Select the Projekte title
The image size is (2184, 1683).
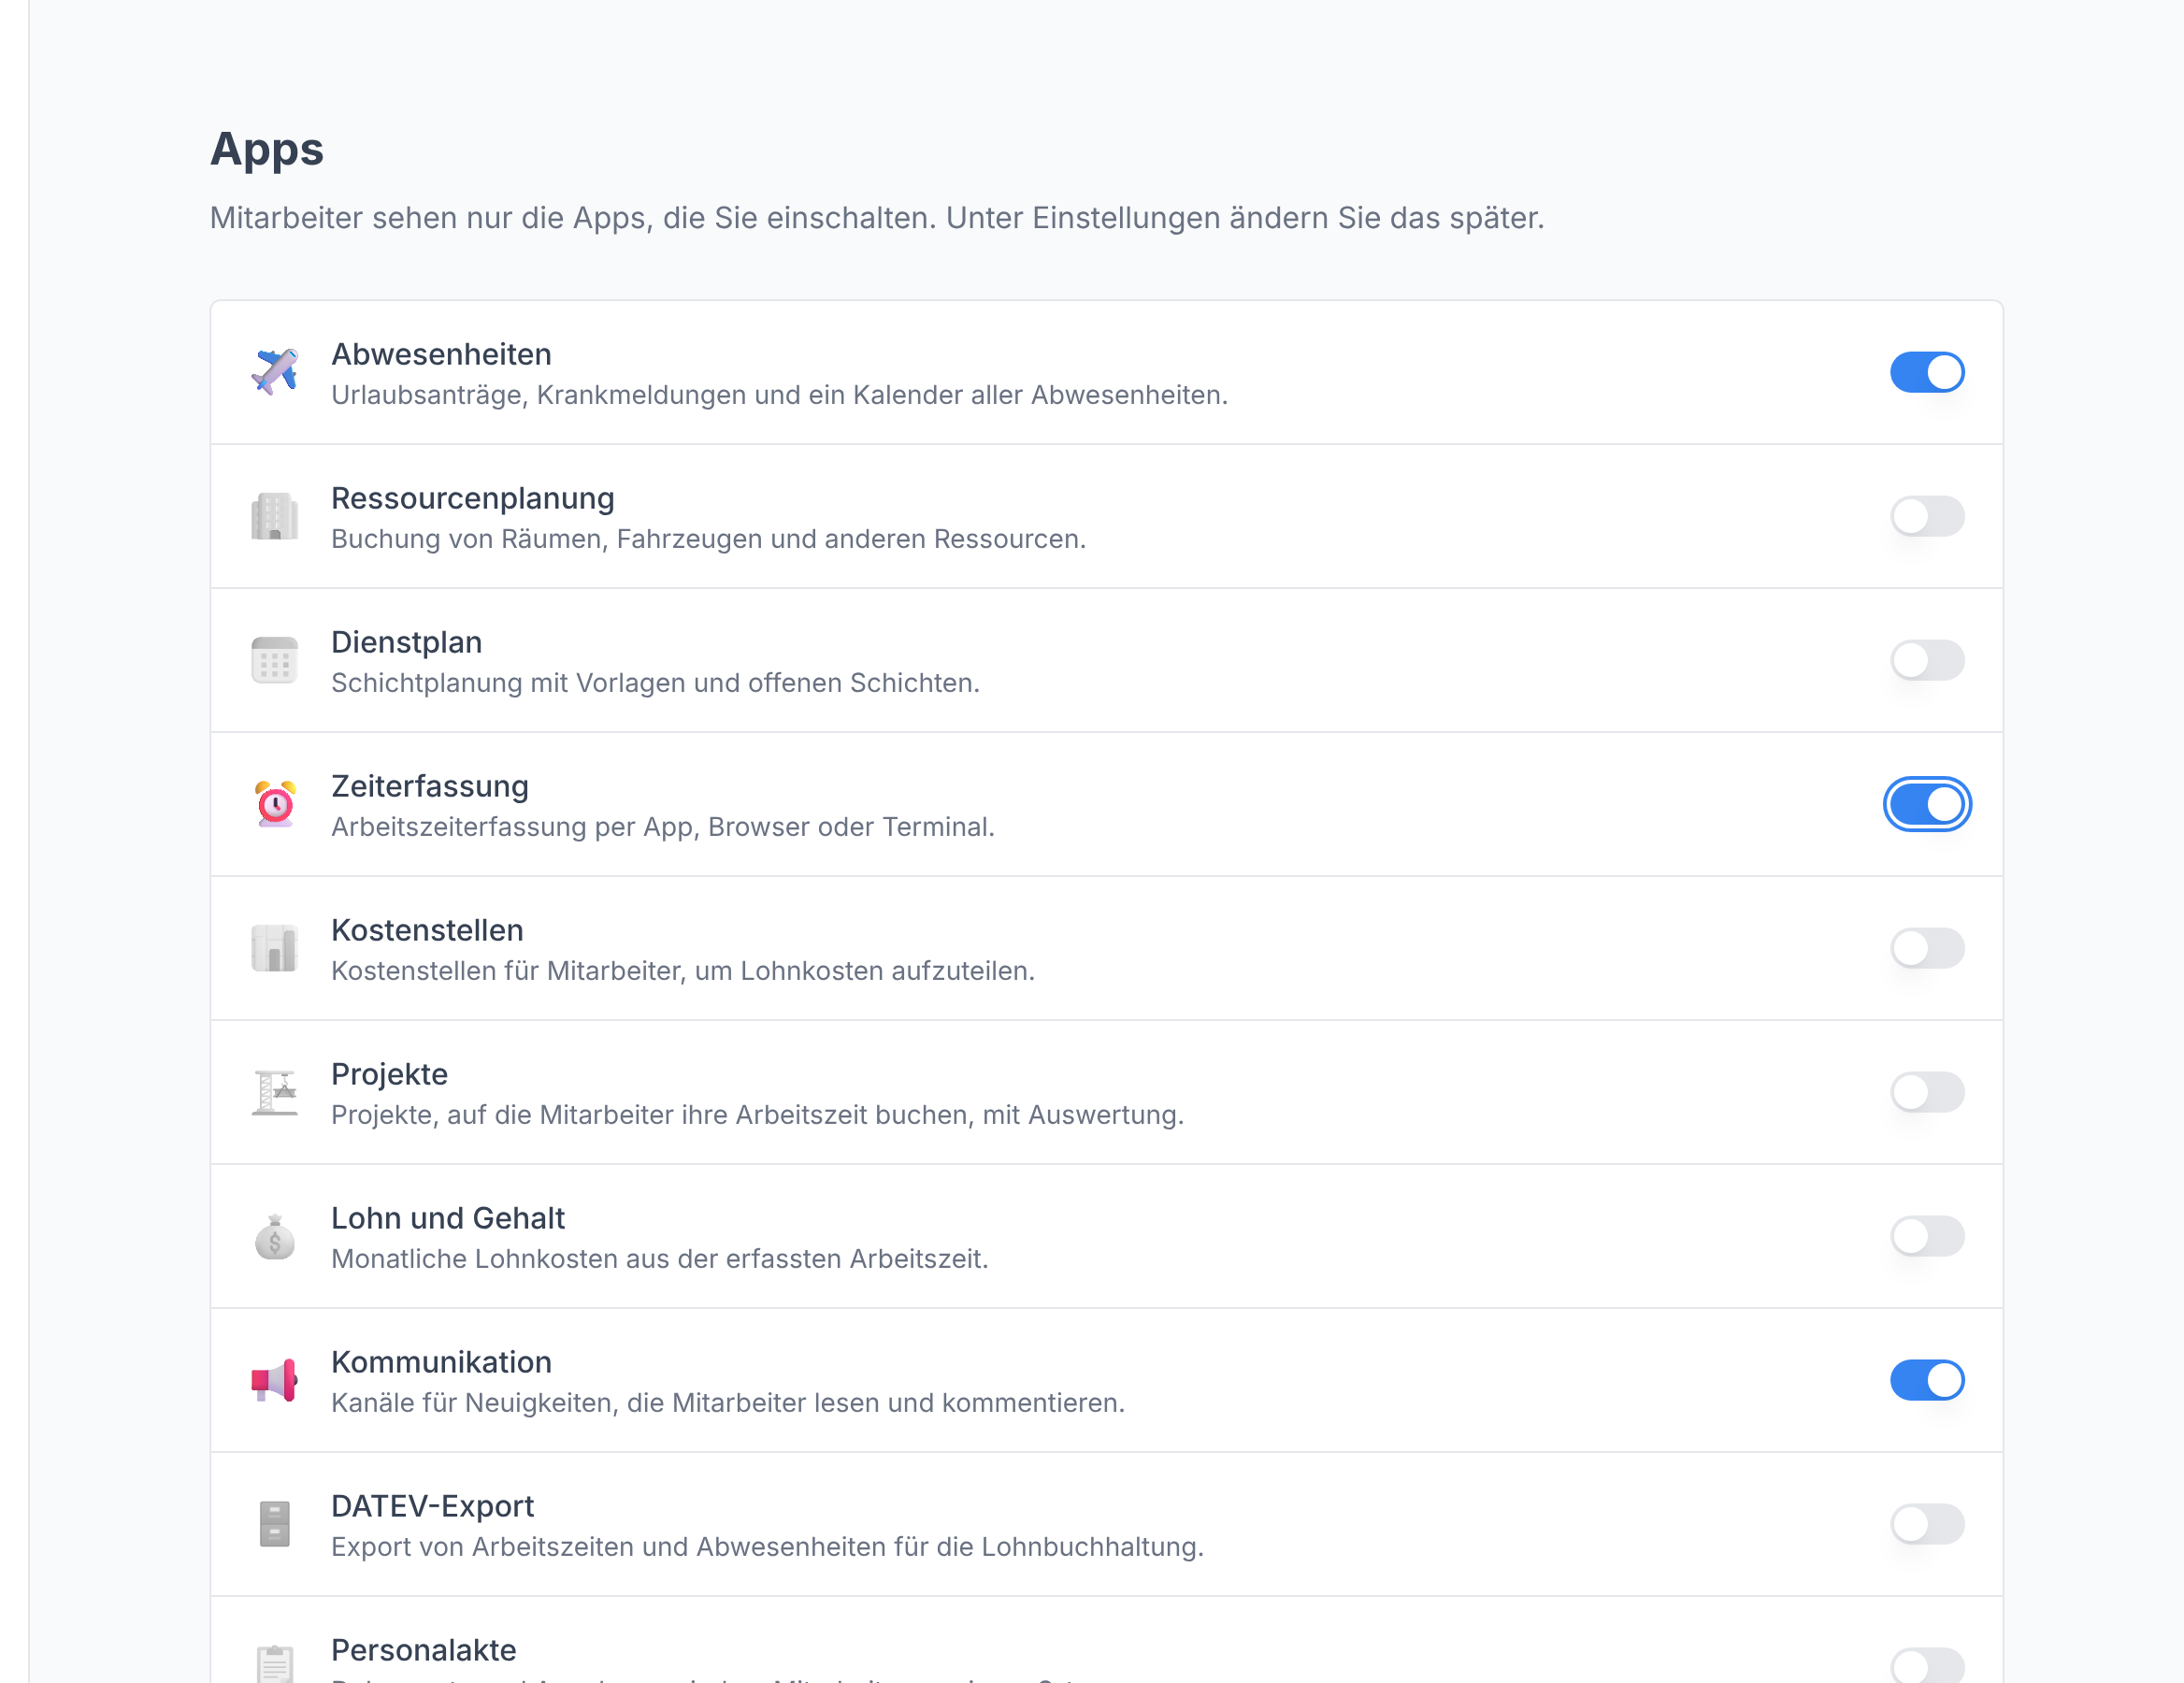click(389, 1074)
